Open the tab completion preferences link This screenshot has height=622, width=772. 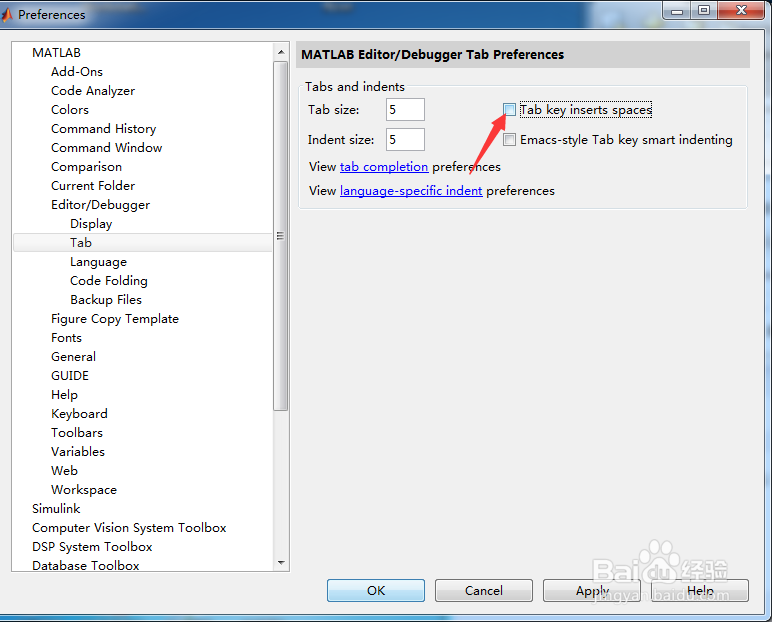tap(384, 167)
